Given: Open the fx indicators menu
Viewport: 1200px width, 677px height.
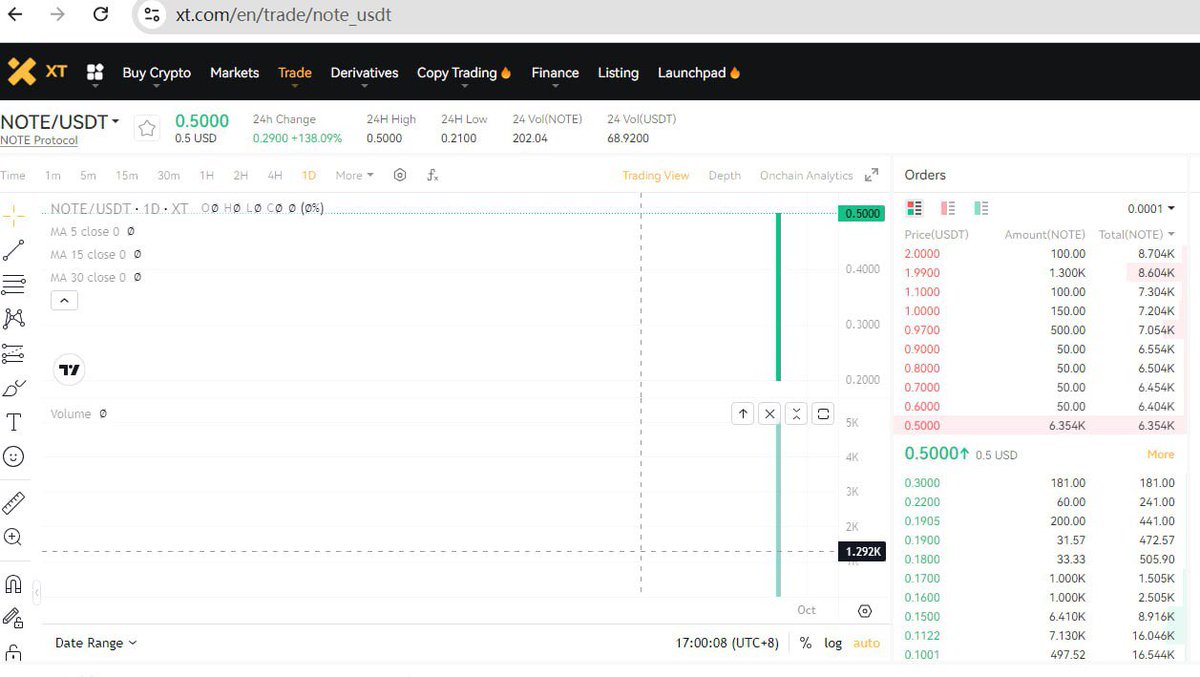Looking at the screenshot, I should 433,175.
